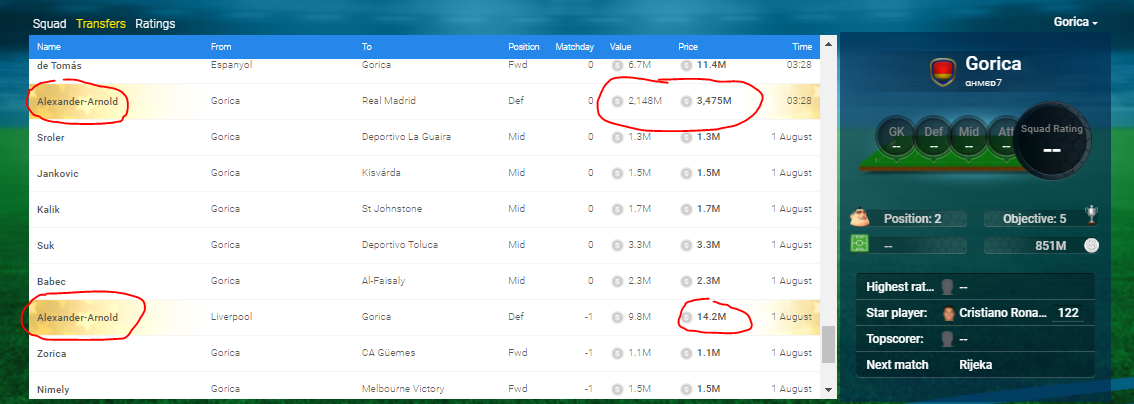This screenshot has height=404, width=1134.
Task: Open the Ratings tab
Action: click(x=155, y=24)
